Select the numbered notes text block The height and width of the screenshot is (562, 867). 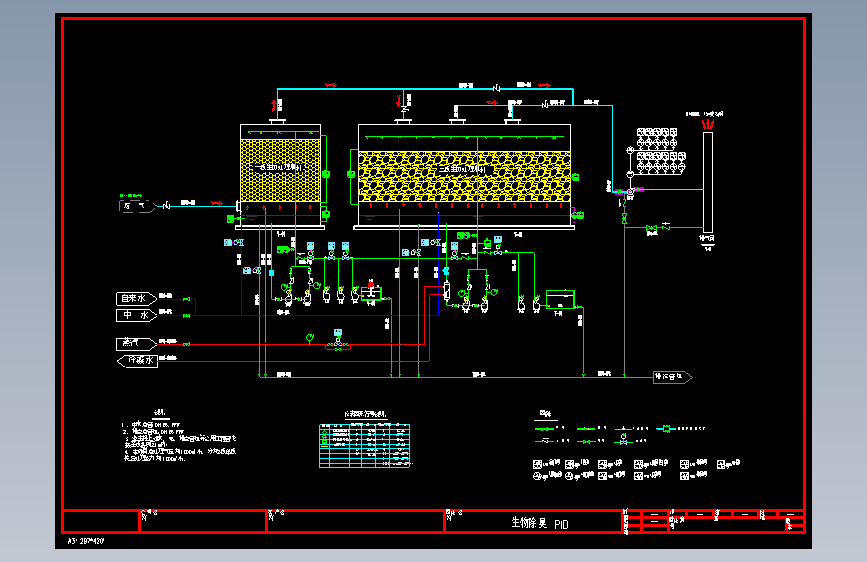(x=180, y=441)
